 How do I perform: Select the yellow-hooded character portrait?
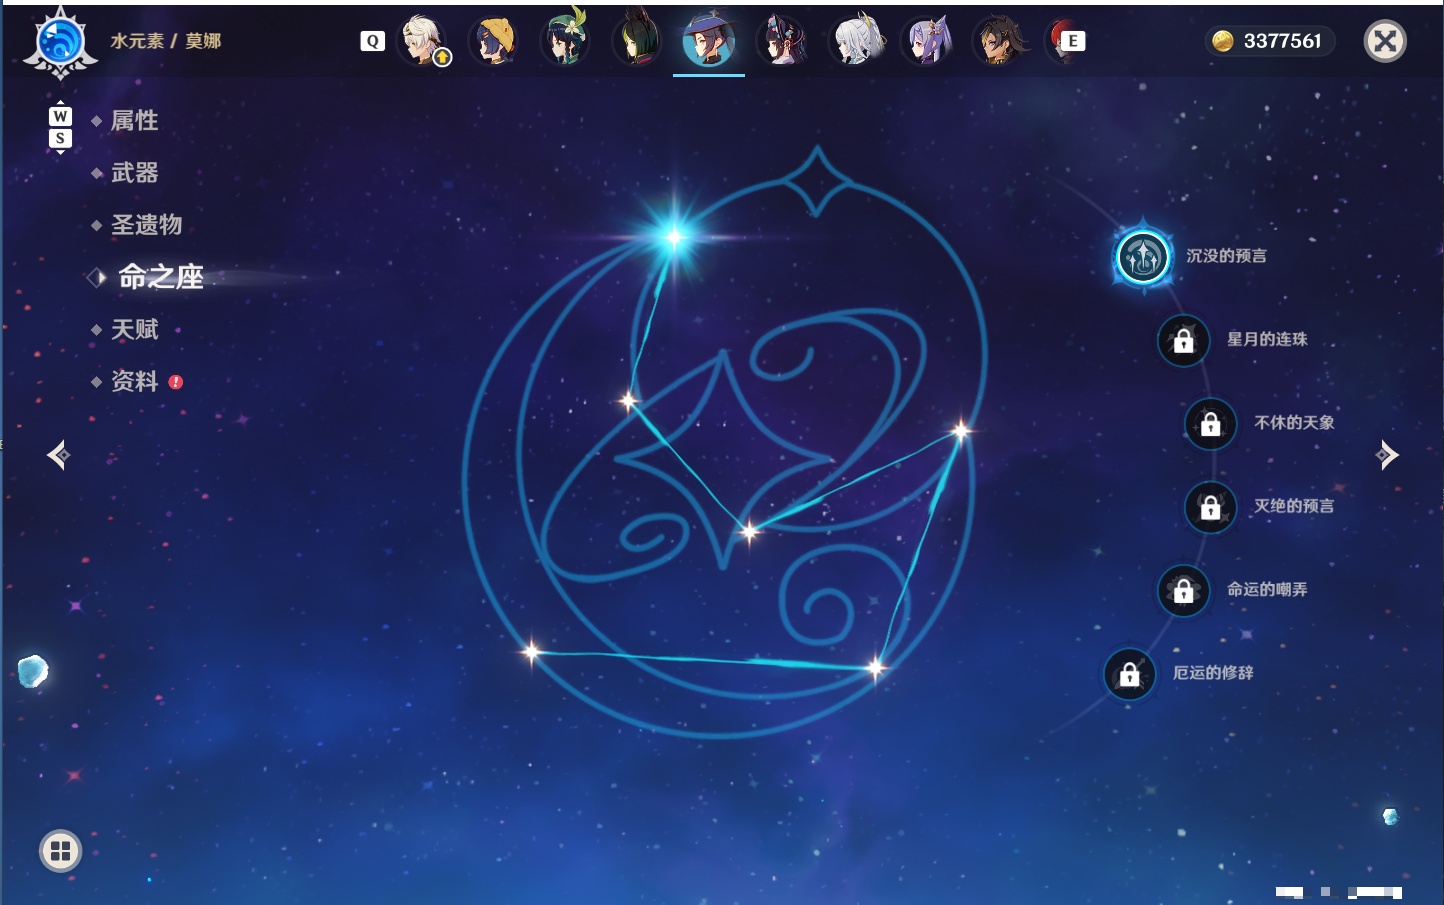pos(493,41)
